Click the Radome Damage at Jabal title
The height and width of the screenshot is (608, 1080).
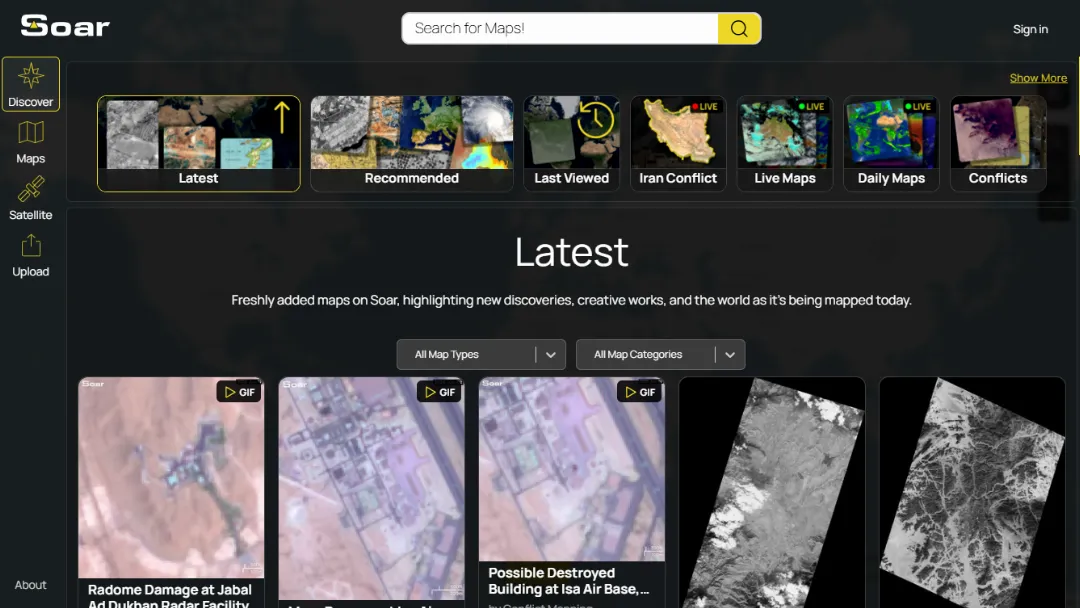pos(169,596)
